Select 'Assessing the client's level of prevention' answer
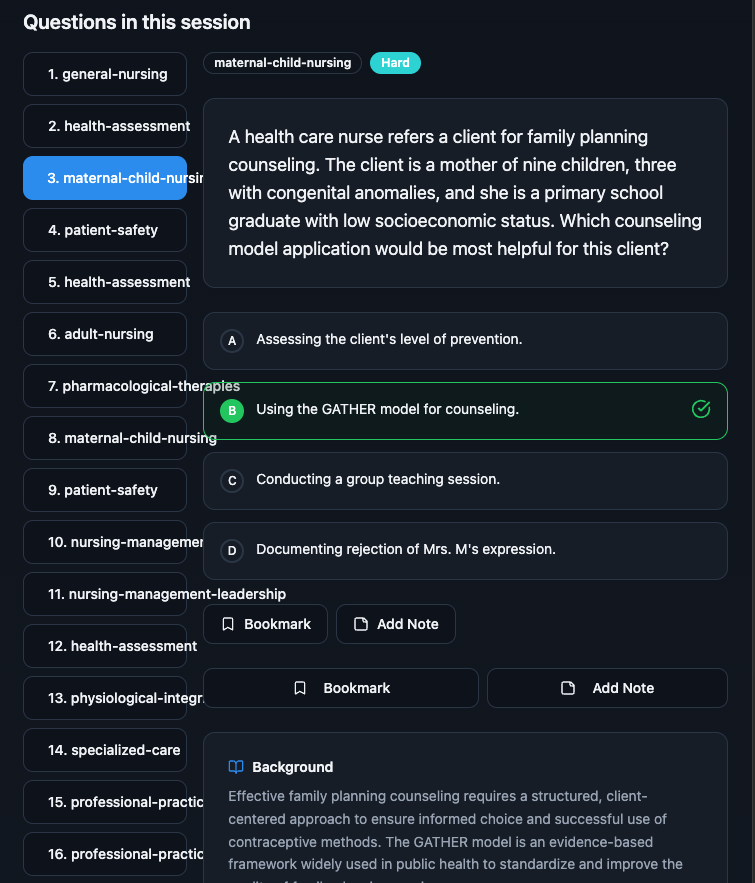Image resolution: width=755 pixels, height=883 pixels. point(389,340)
